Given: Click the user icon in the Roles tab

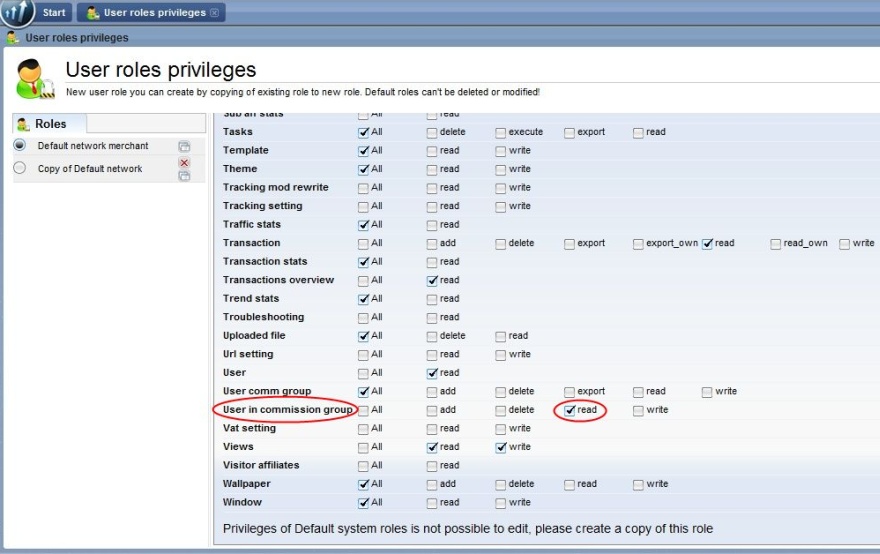Looking at the screenshot, I should 25,124.
